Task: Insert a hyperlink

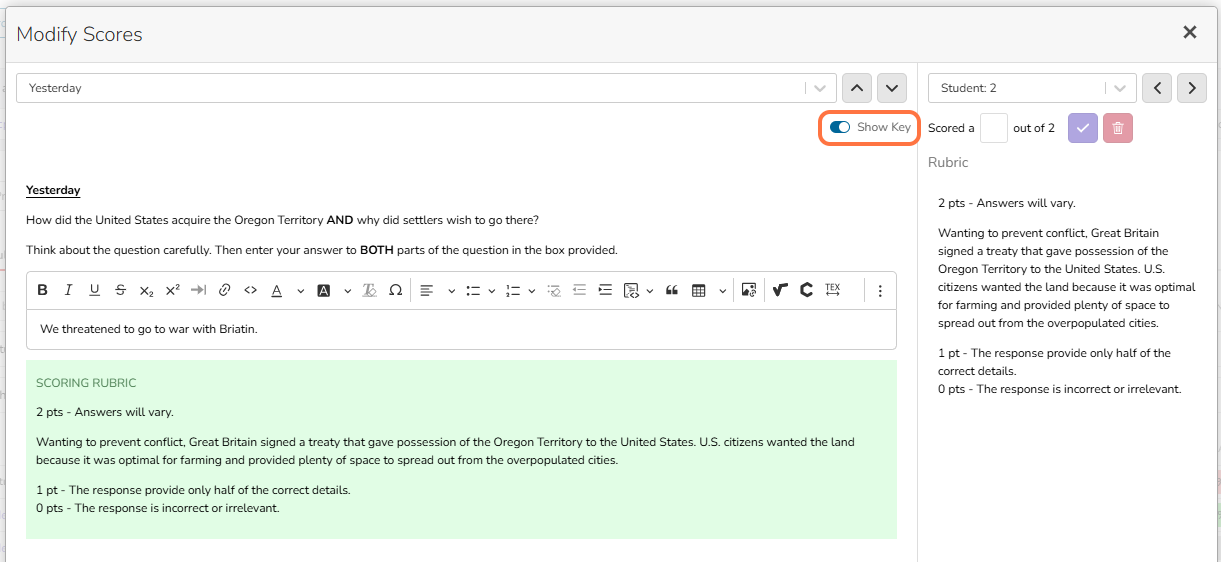Action: 224,290
